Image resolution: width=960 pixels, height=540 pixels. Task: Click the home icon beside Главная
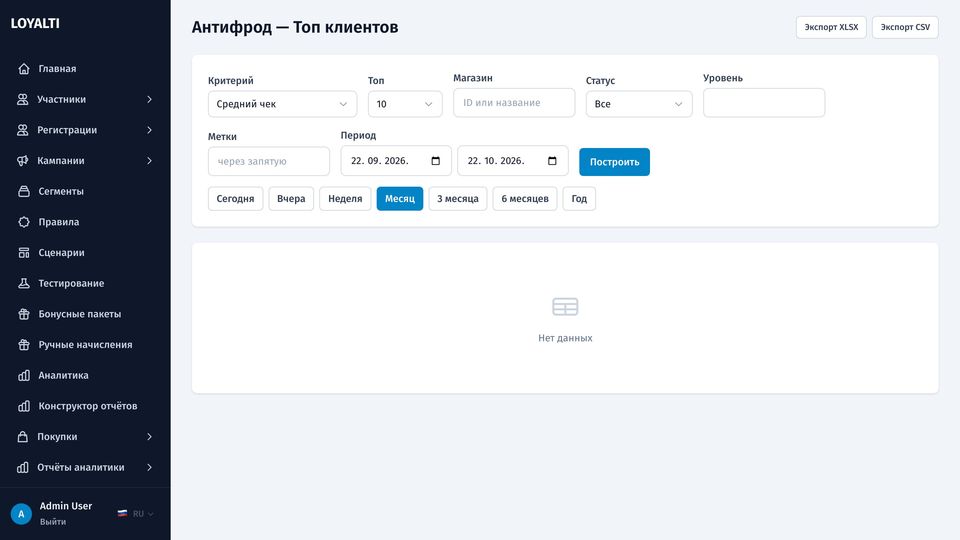click(x=24, y=69)
